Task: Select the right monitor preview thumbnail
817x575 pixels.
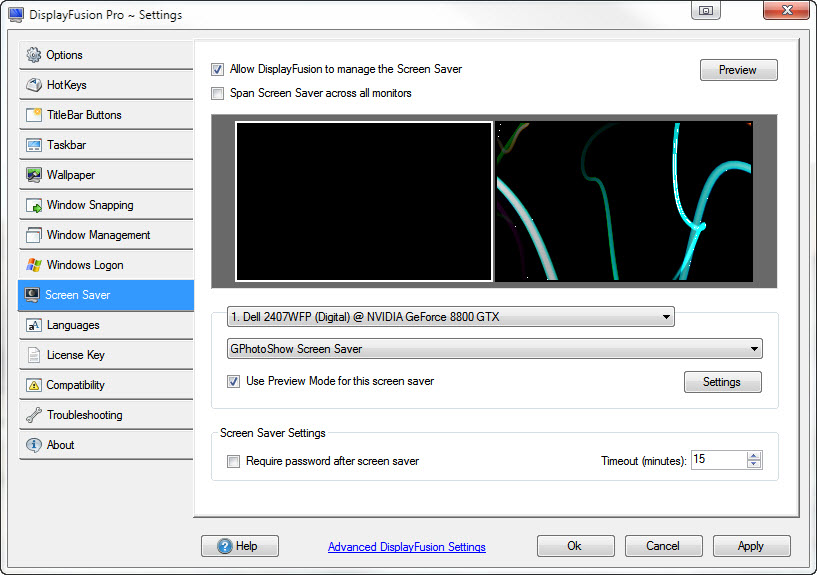Action: coord(623,201)
